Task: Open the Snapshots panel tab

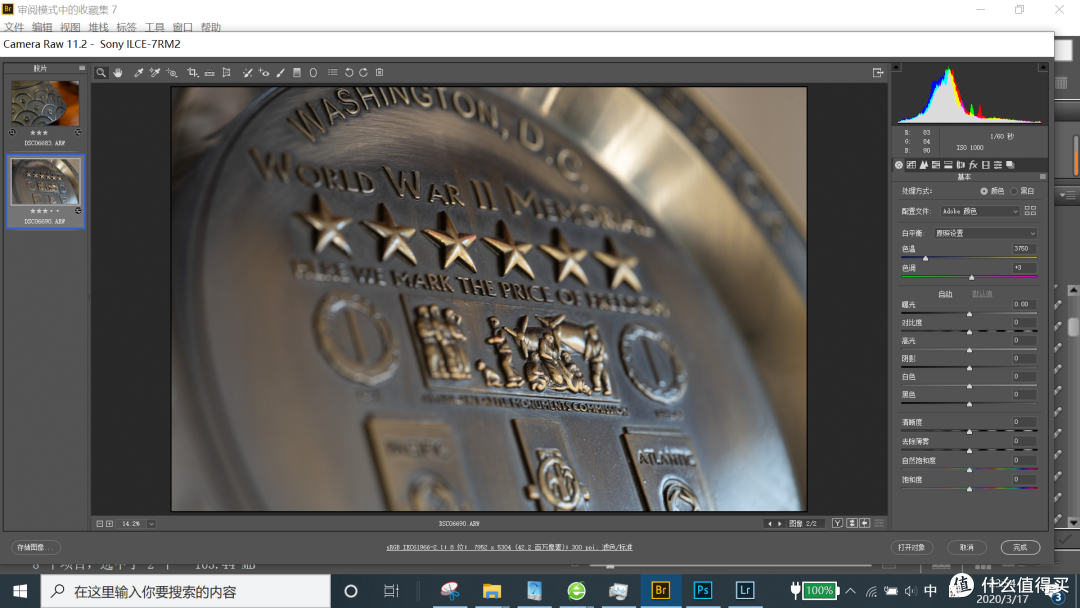Action: tap(1010, 165)
